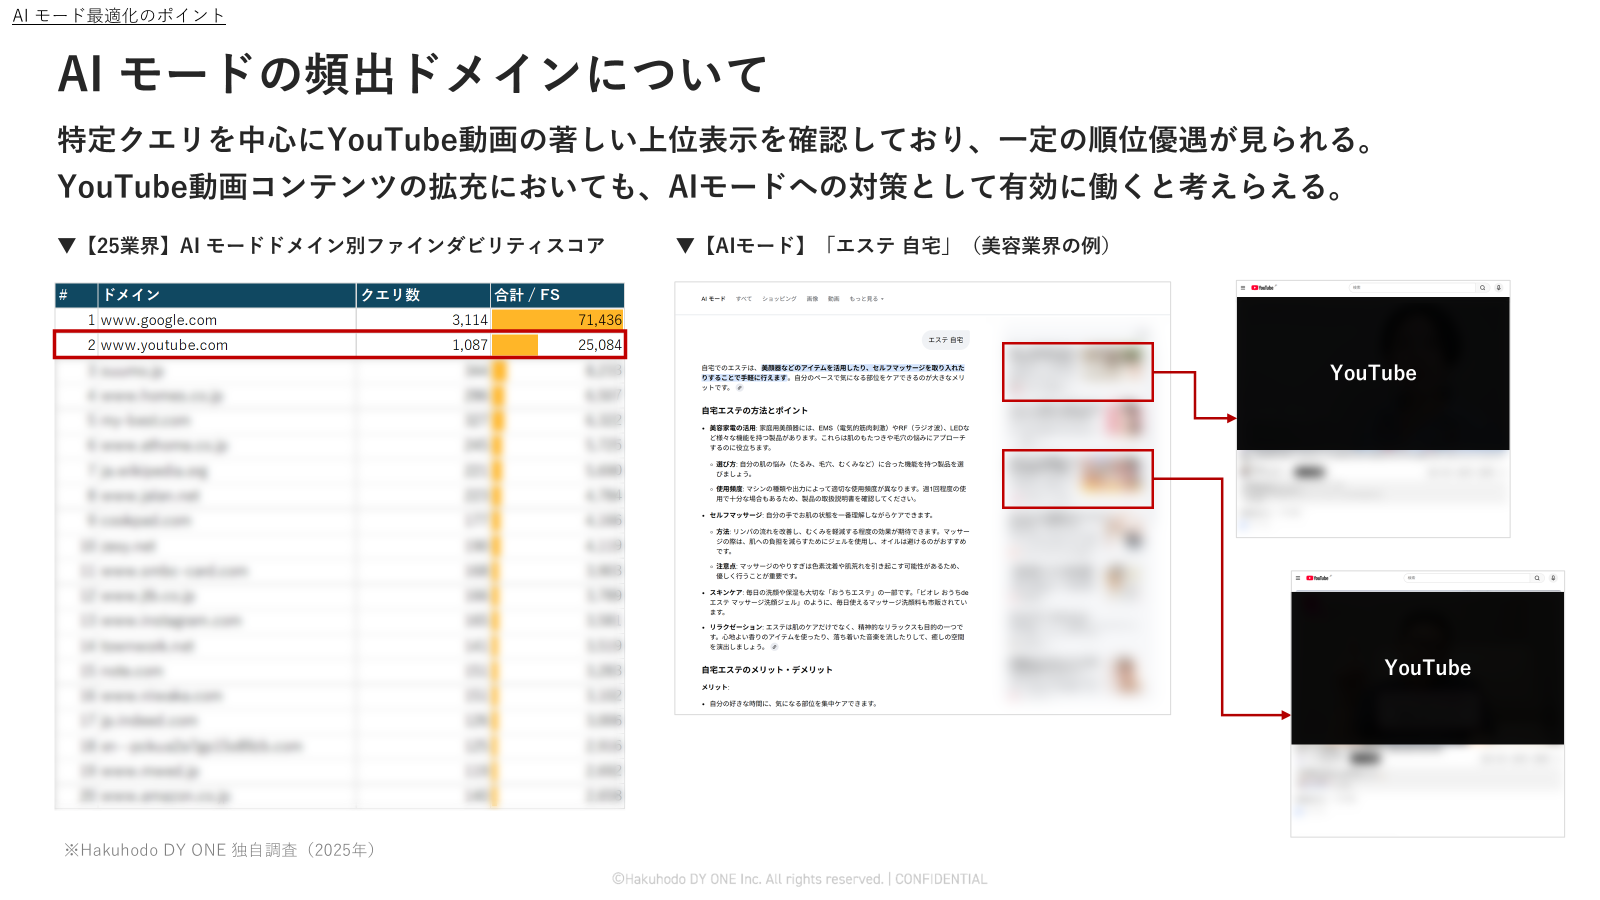This screenshot has width=1600, height=900.
Task: Click search magnifier in upper YouTube screenshot
Action: pos(1482,288)
